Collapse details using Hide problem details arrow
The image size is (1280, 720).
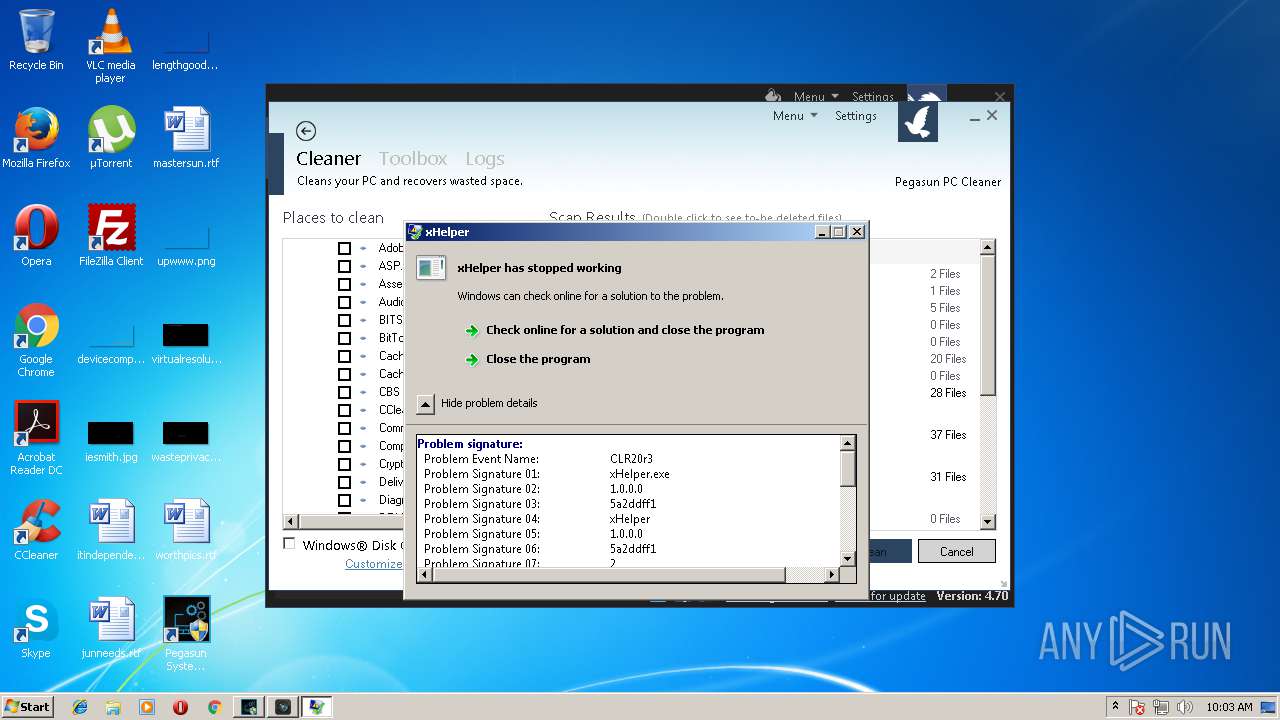click(425, 404)
